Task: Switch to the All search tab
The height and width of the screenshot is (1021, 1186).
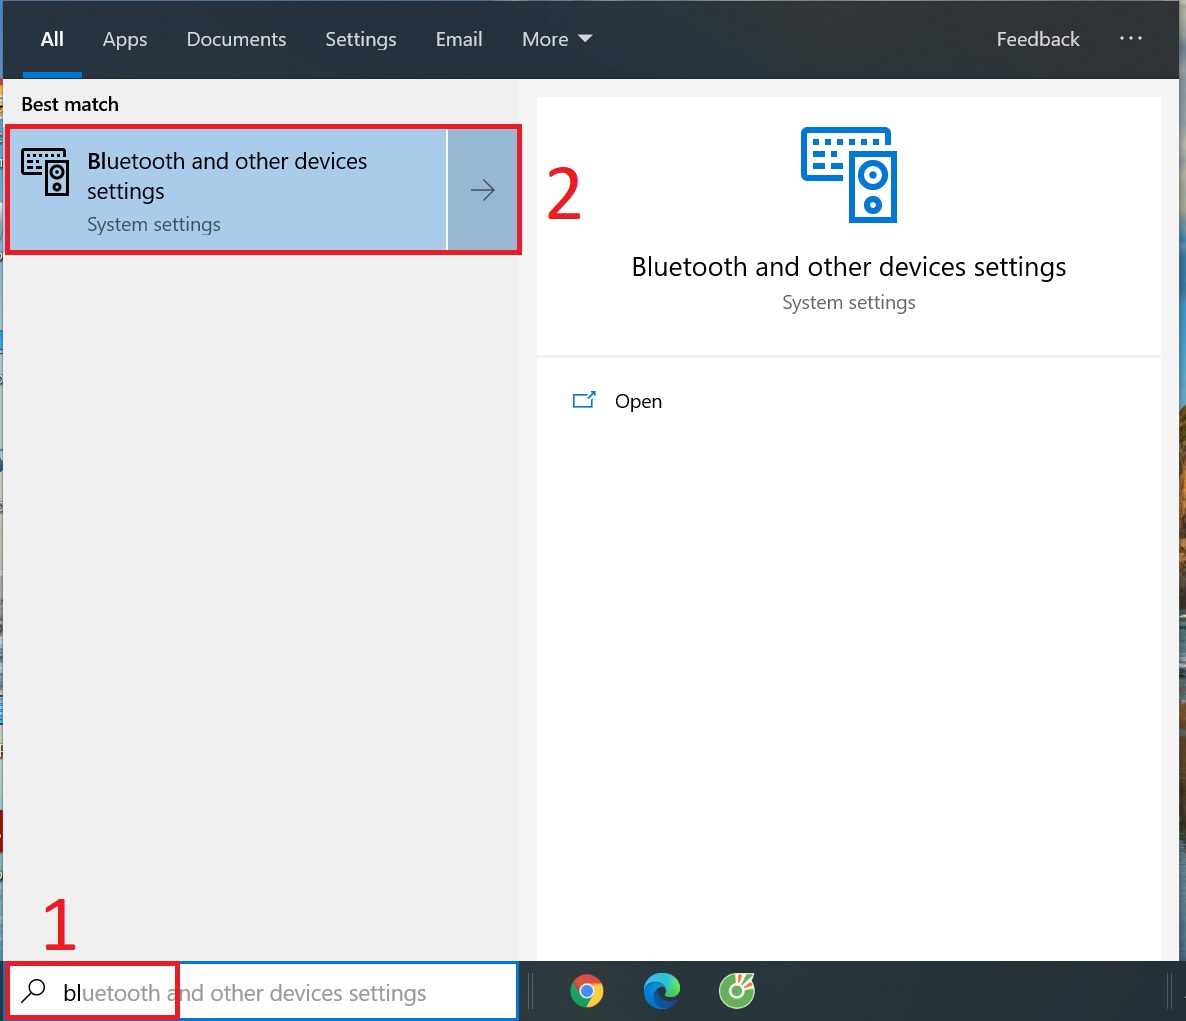Action: (52, 39)
